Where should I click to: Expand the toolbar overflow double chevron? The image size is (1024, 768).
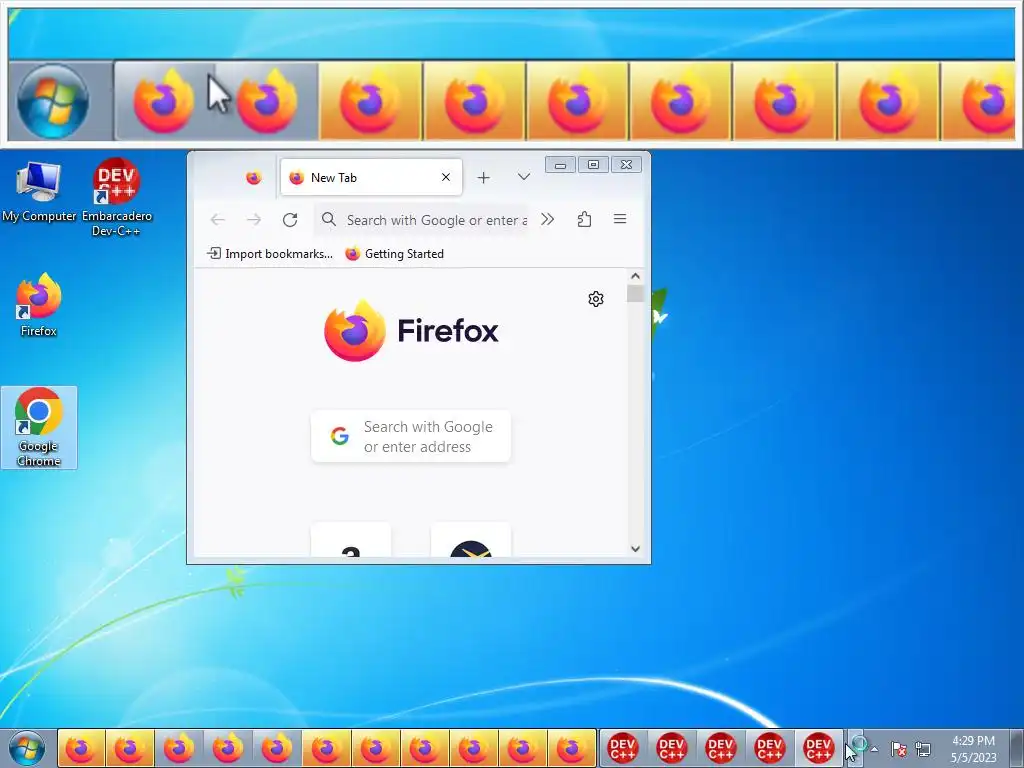point(547,219)
